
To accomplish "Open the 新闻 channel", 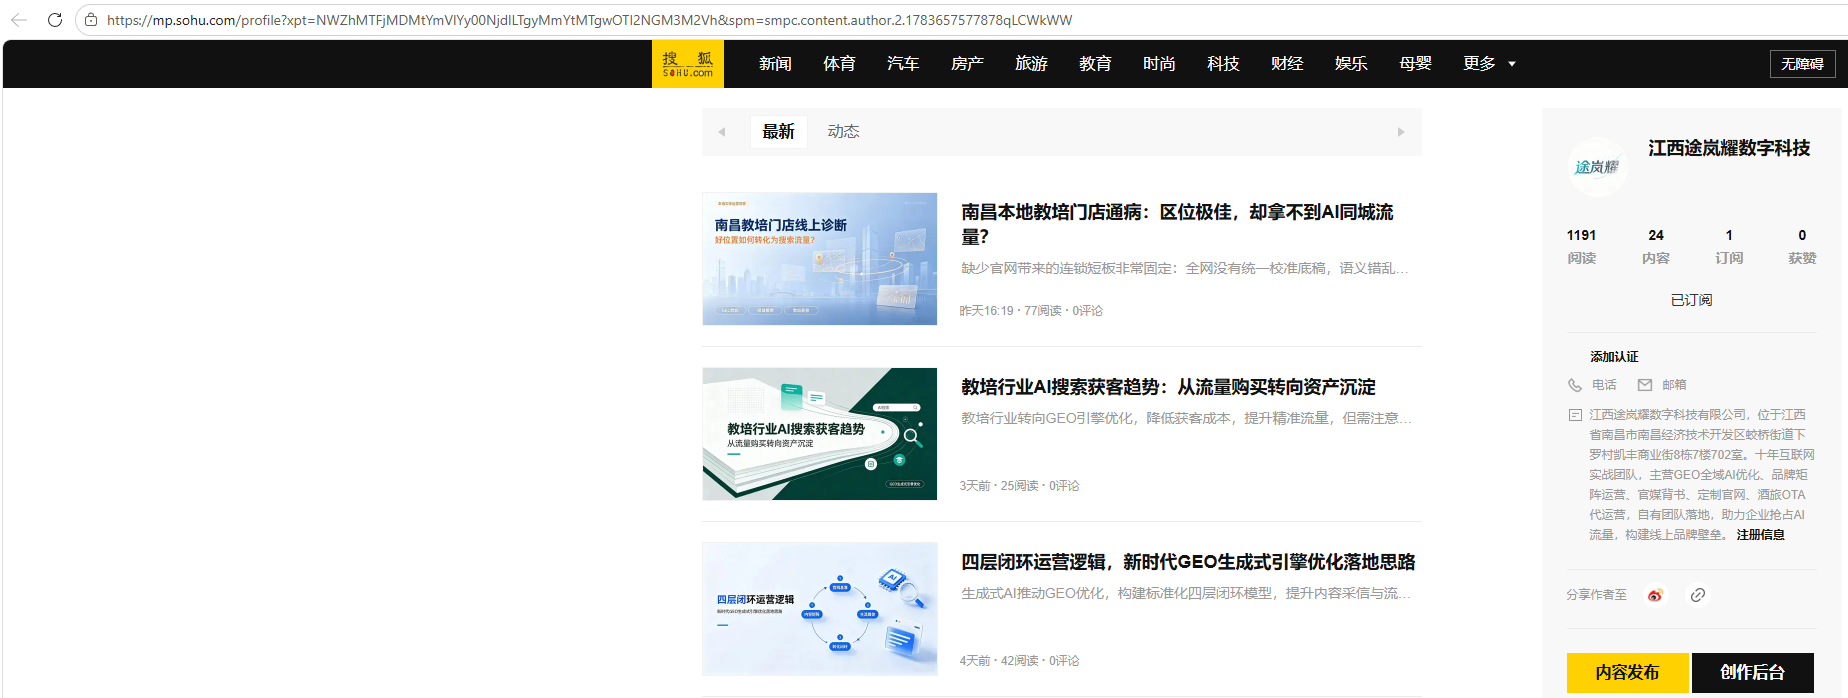I will click(x=775, y=64).
